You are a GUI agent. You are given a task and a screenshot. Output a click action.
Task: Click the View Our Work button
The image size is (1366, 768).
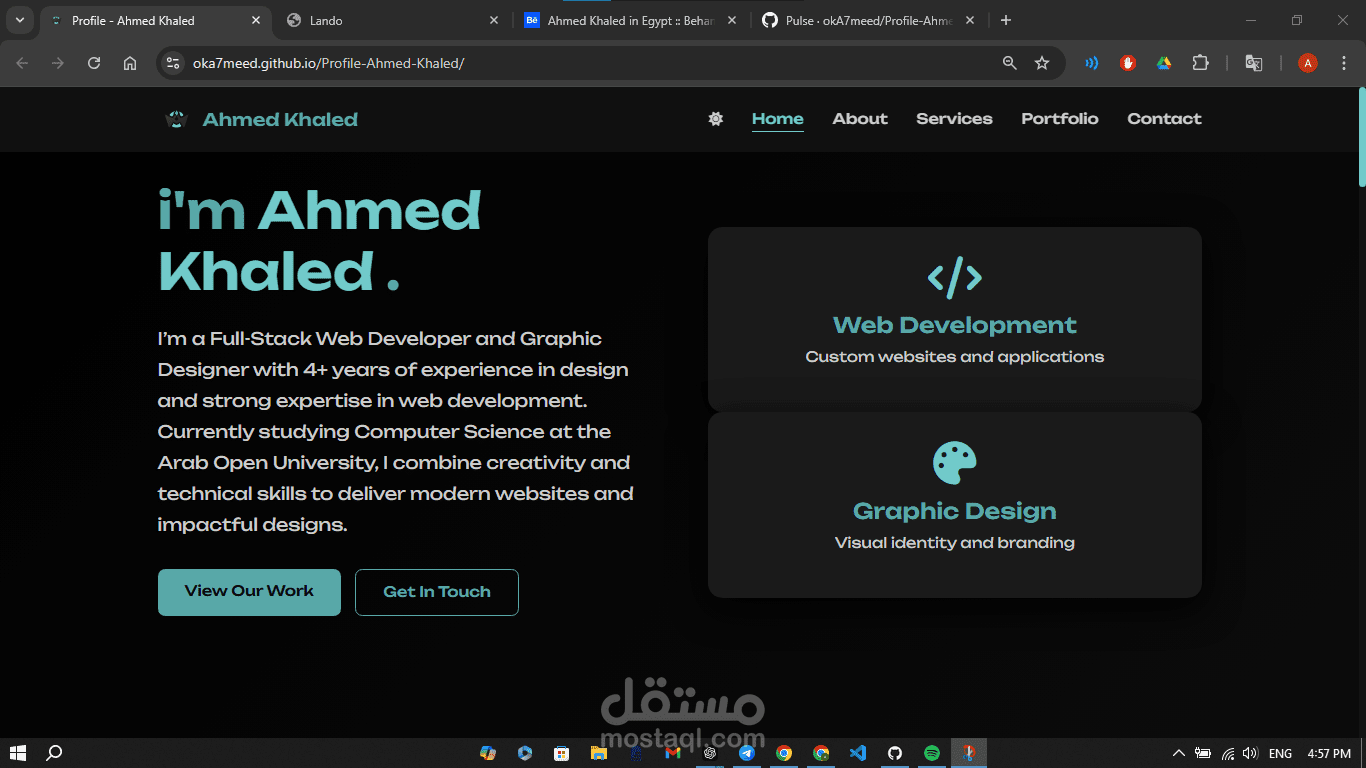tap(249, 592)
